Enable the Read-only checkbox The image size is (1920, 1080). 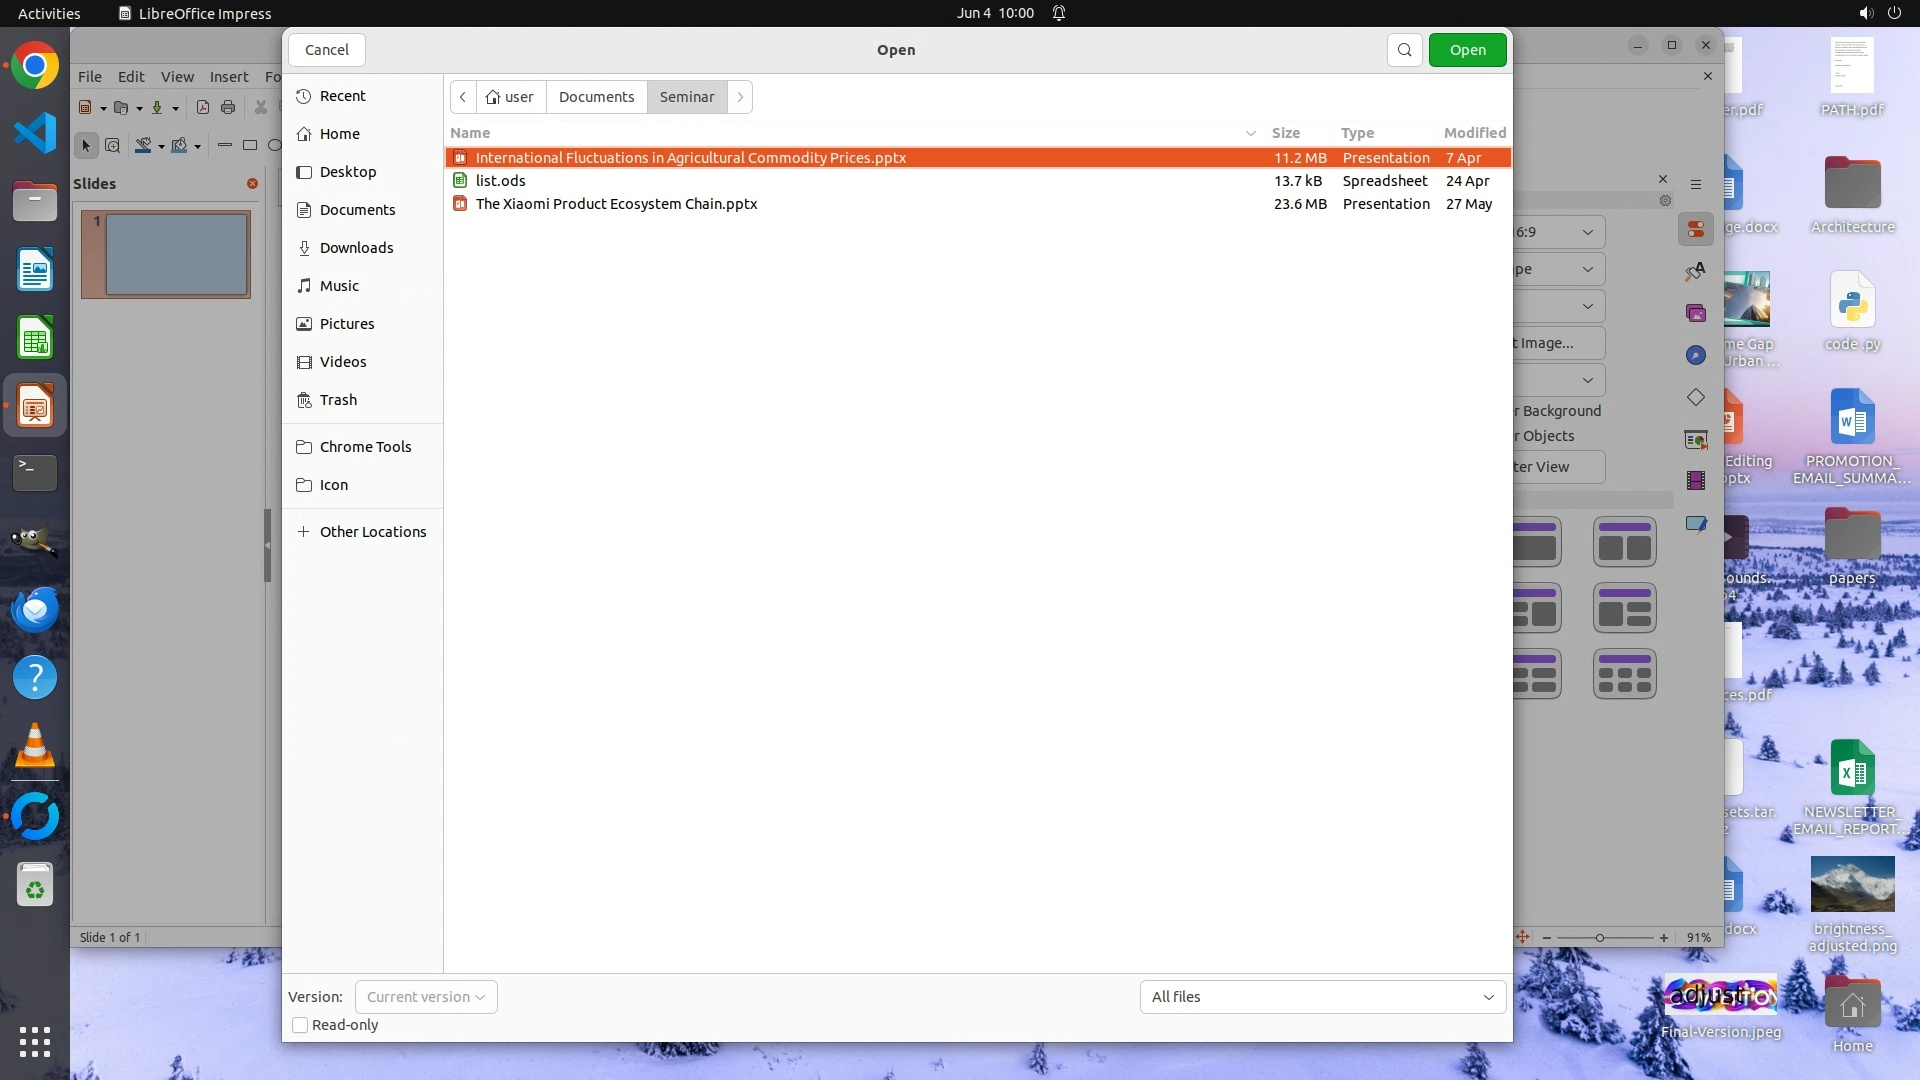click(300, 1025)
